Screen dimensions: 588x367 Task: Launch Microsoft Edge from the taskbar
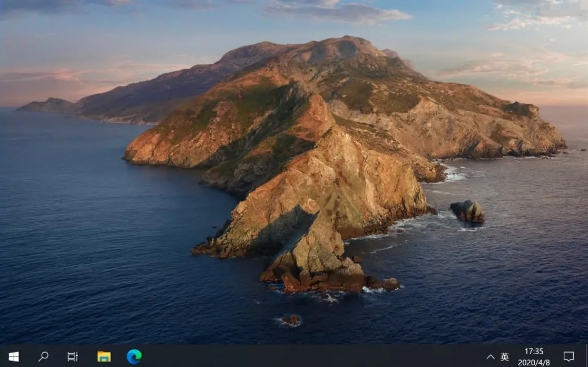click(134, 357)
